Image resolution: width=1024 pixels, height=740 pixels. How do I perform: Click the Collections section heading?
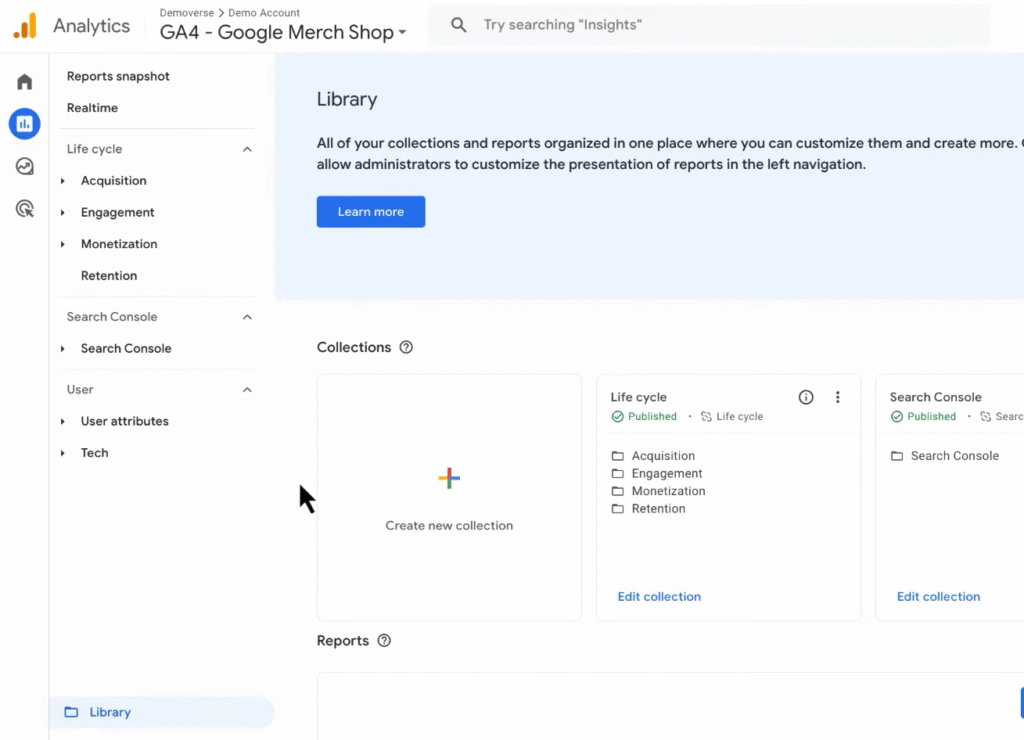pyautogui.click(x=354, y=347)
